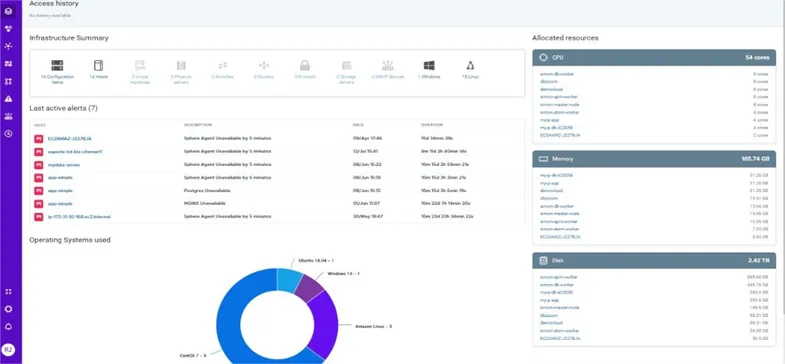Click the NGINX Unavailable alert description
The width and height of the screenshot is (785, 364).
tap(205, 204)
